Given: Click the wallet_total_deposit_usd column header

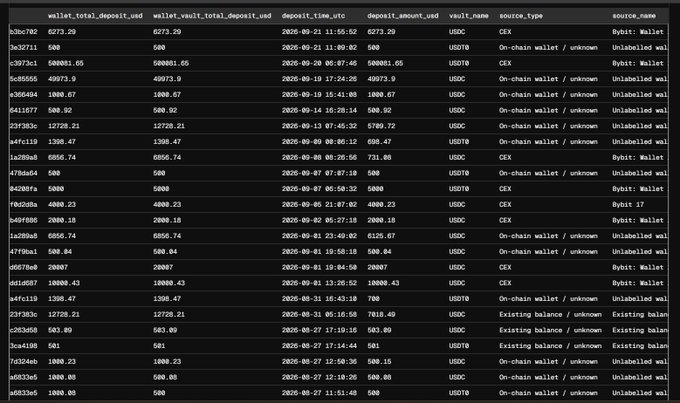Looking at the screenshot, I should (x=95, y=16).
